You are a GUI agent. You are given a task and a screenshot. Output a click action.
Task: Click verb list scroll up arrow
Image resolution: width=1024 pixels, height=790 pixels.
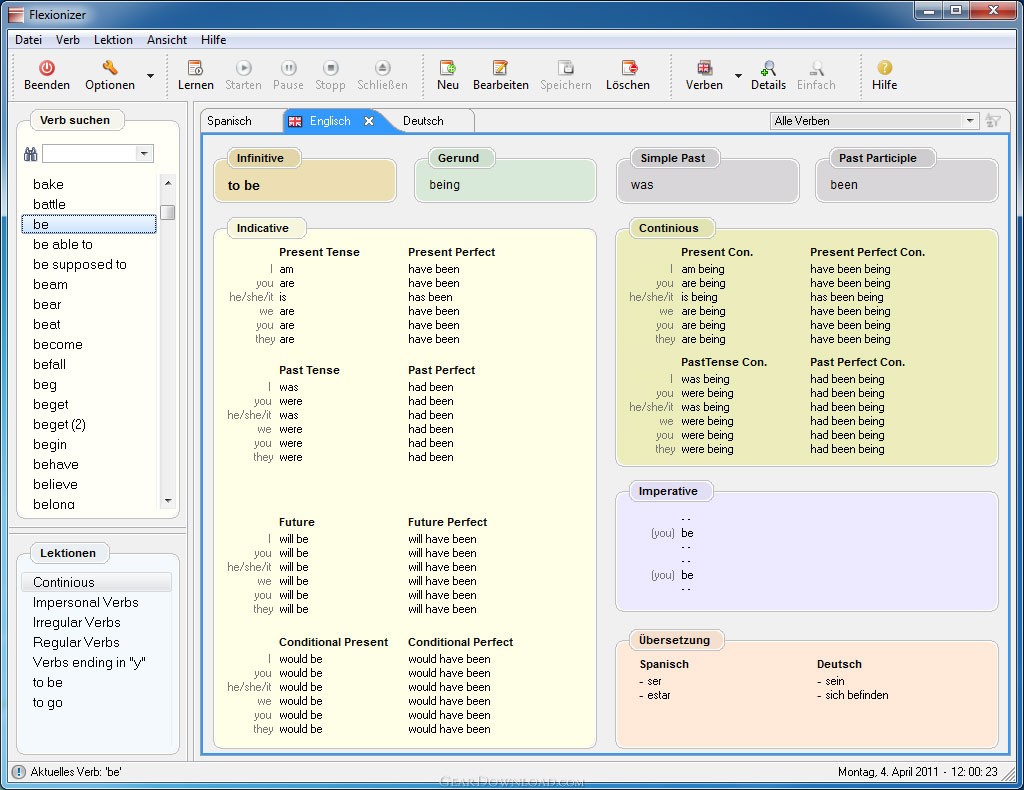click(x=168, y=183)
